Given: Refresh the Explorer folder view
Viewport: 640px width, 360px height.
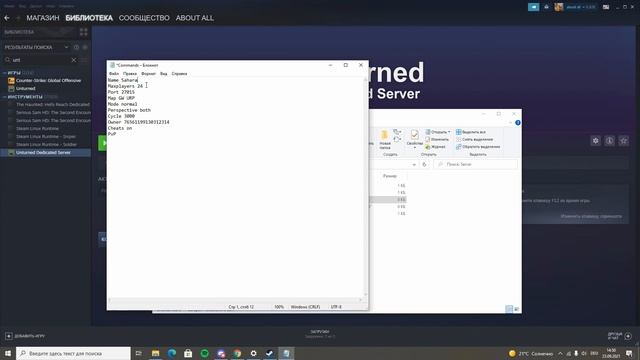Looking at the screenshot, I should pyautogui.click(x=424, y=164).
